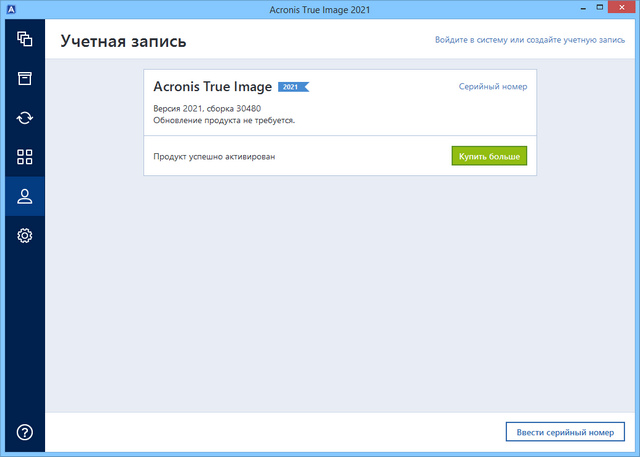The image size is (640, 457).
Task: Open the Backup section icon in the sidebar
Action: [x=25, y=39]
